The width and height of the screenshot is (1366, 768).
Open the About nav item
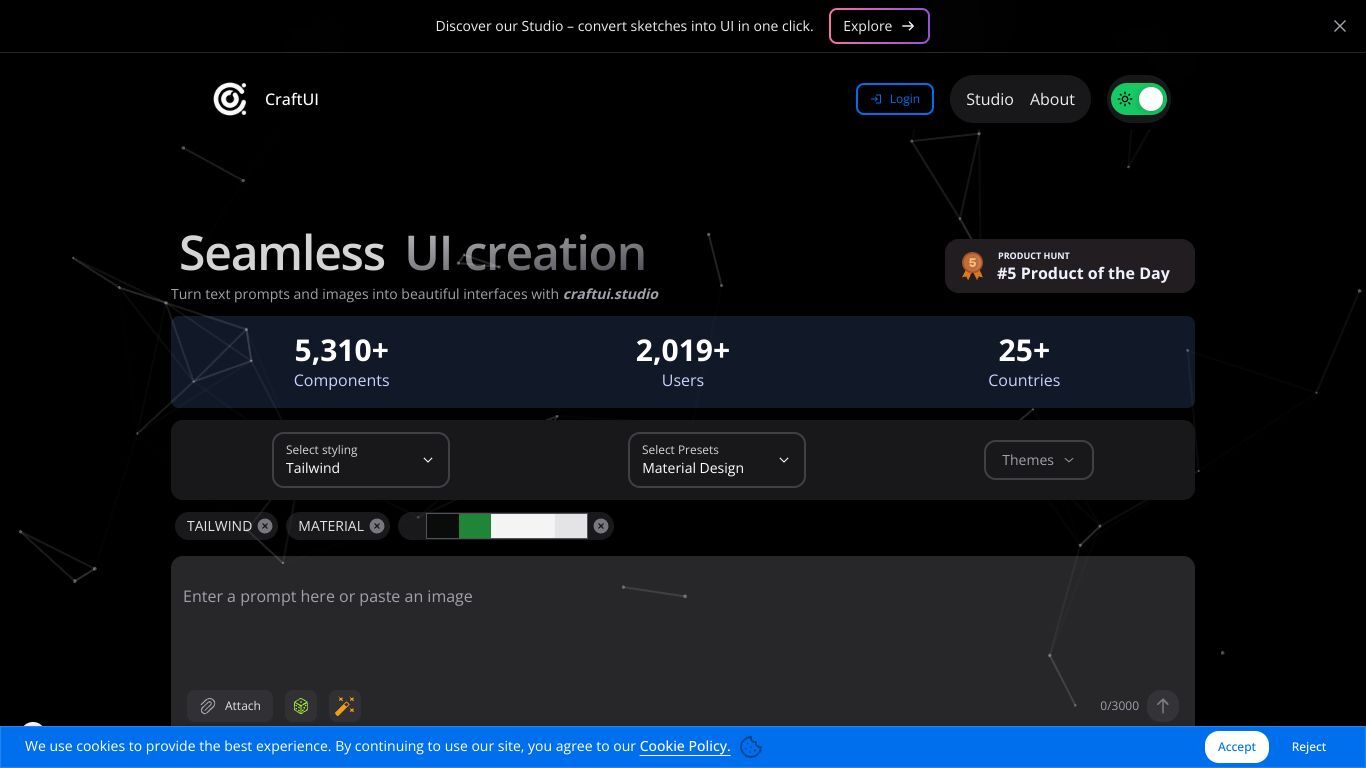(x=1052, y=99)
